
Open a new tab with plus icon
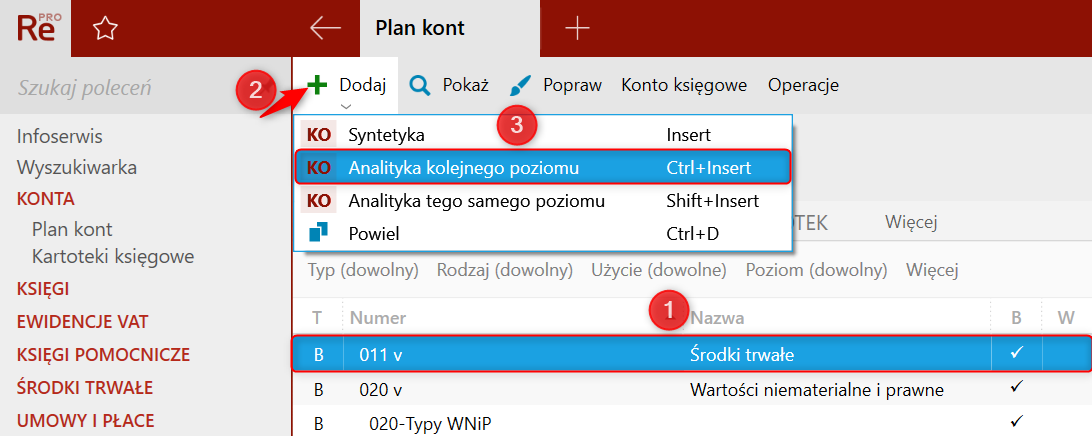click(x=577, y=29)
